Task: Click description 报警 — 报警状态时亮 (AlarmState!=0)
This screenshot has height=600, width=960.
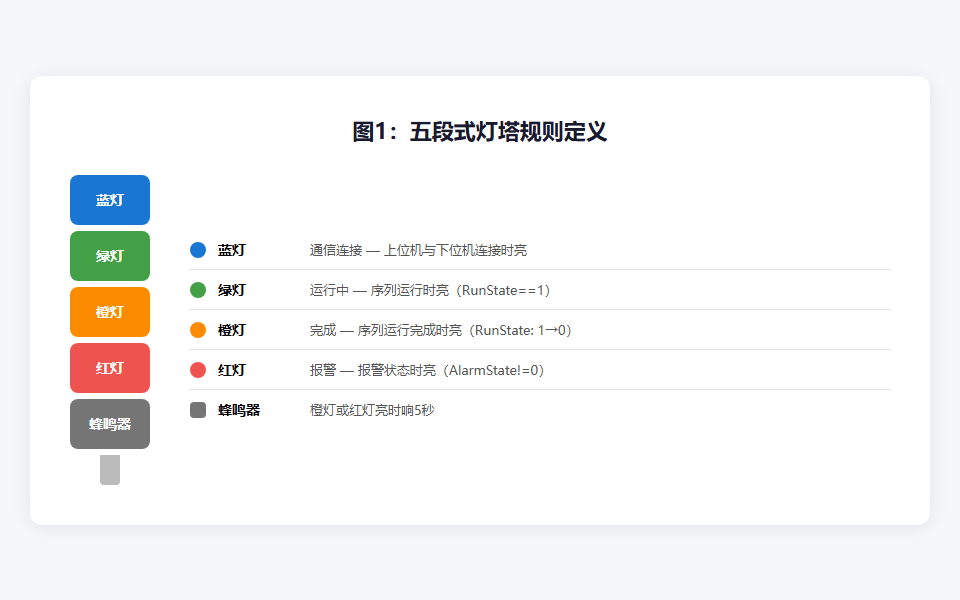Action: click(x=427, y=370)
